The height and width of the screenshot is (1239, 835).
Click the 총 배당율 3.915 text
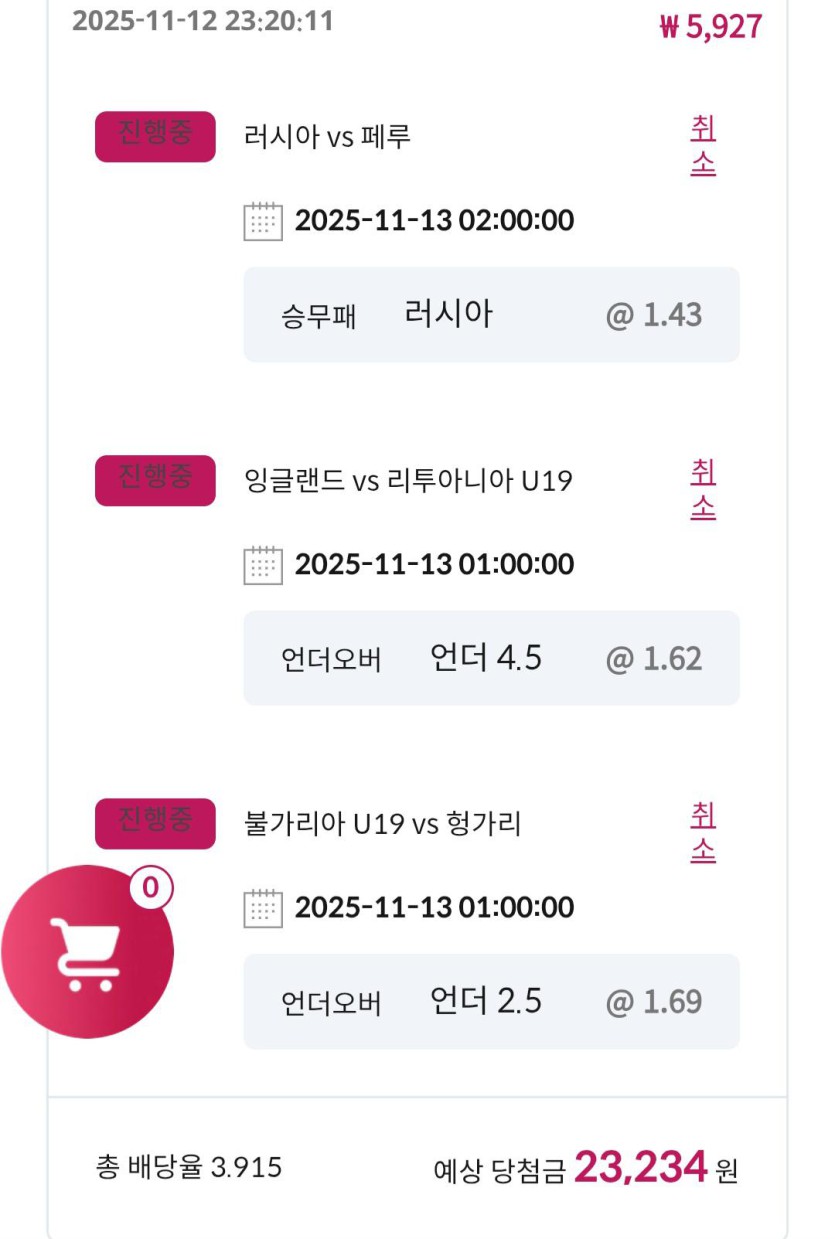pyautogui.click(x=189, y=1167)
